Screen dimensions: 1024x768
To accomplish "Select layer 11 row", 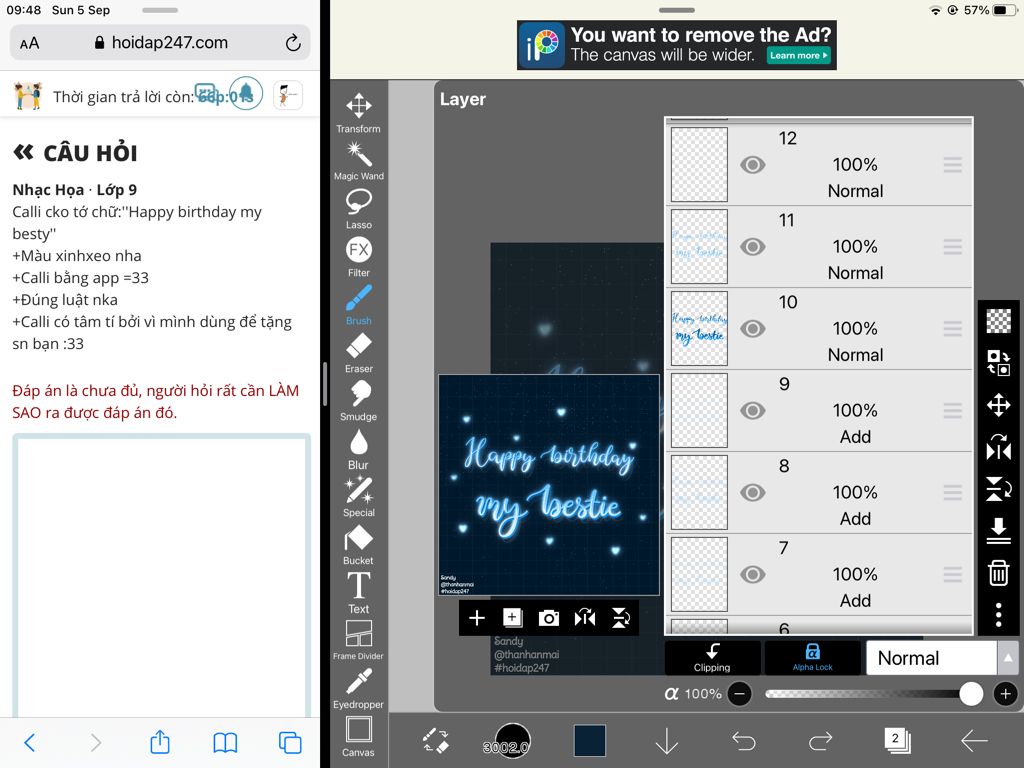I will [819, 247].
